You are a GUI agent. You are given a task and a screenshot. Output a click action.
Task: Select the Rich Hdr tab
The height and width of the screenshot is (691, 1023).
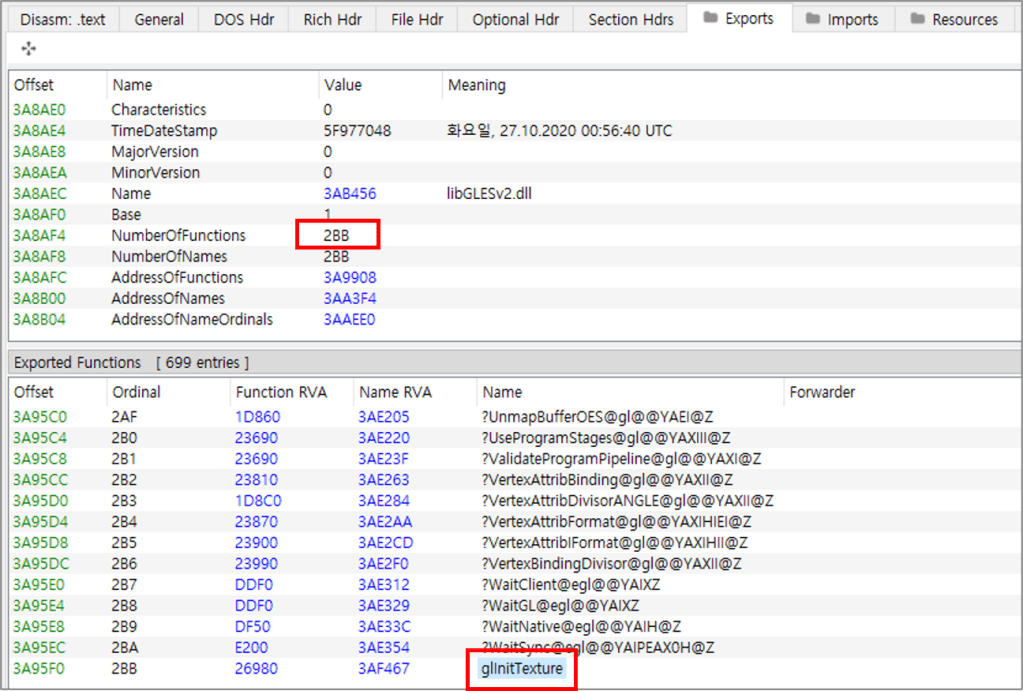coord(332,19)
